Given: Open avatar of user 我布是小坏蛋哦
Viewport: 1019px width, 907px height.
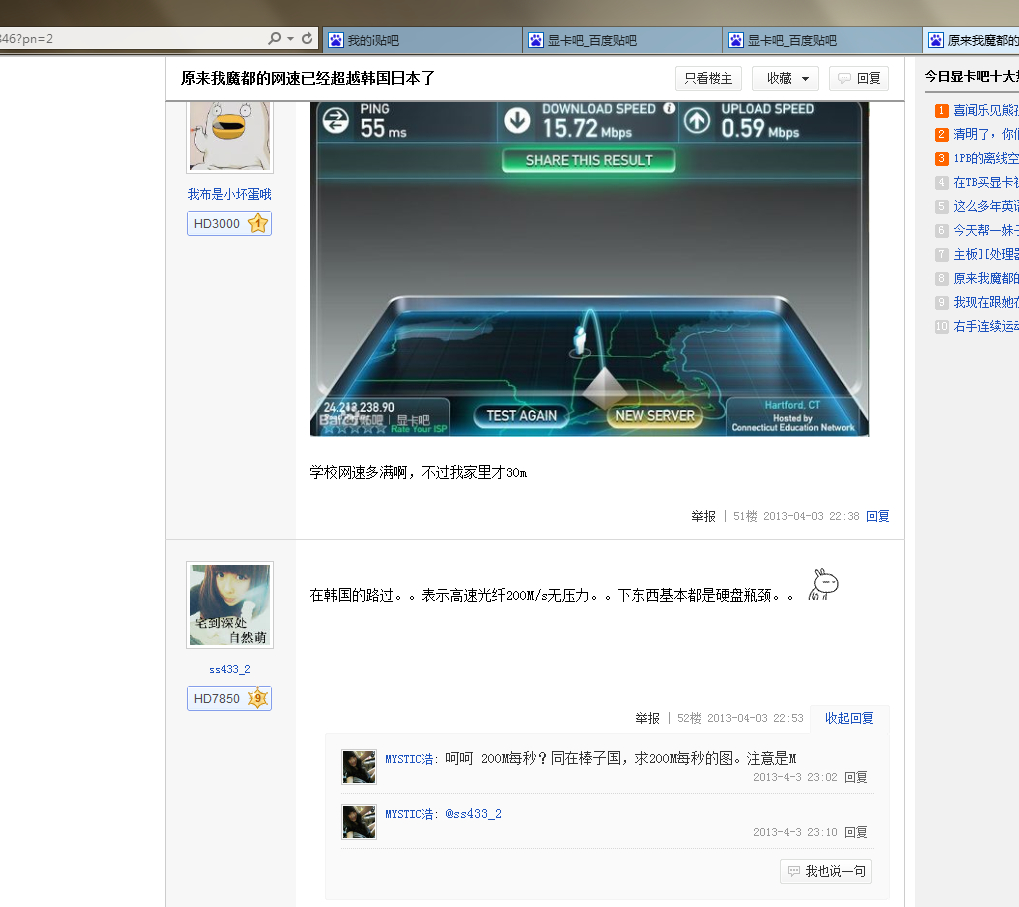Looking at the screenshot, I should tap(230, 136).
